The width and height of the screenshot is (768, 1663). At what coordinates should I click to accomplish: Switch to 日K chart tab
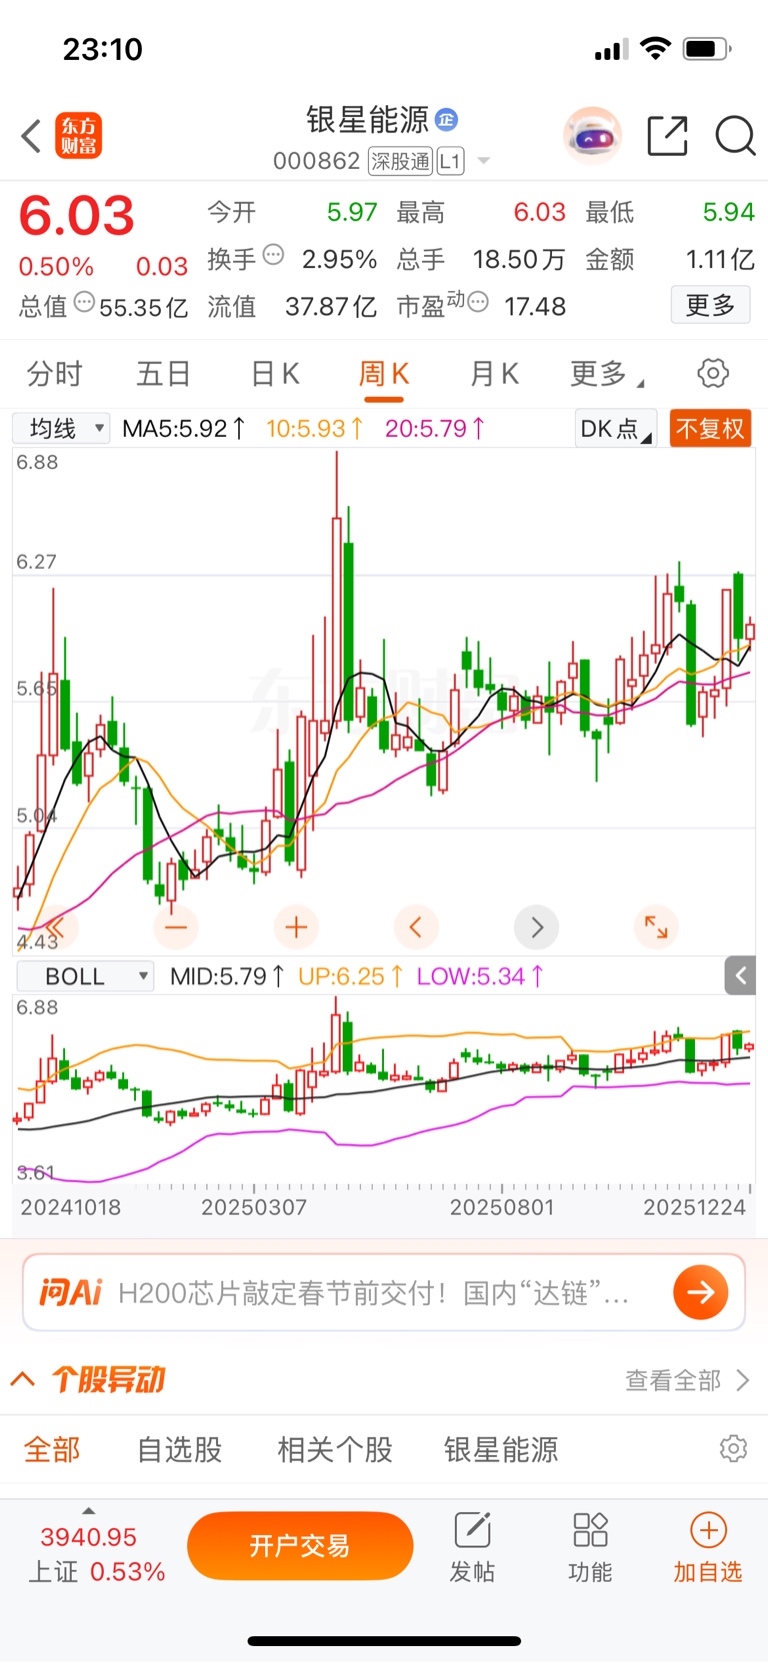click(x=275, y=374)
